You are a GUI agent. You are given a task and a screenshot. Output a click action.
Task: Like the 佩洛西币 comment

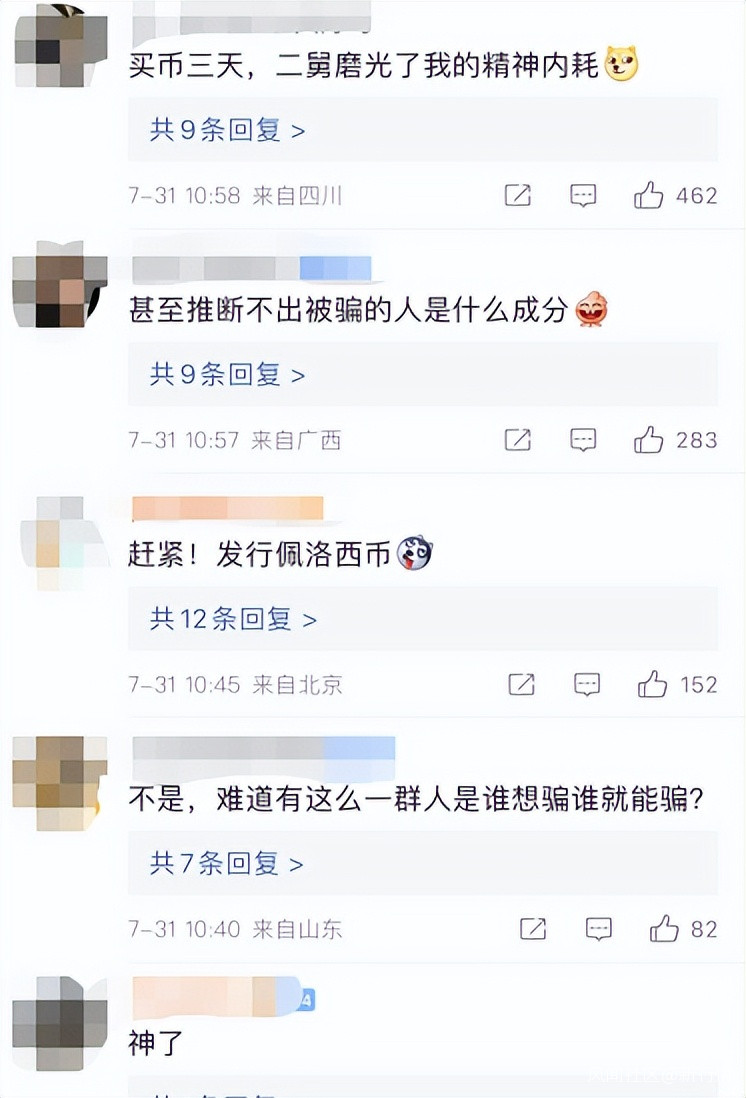click(x=652, y=684)
